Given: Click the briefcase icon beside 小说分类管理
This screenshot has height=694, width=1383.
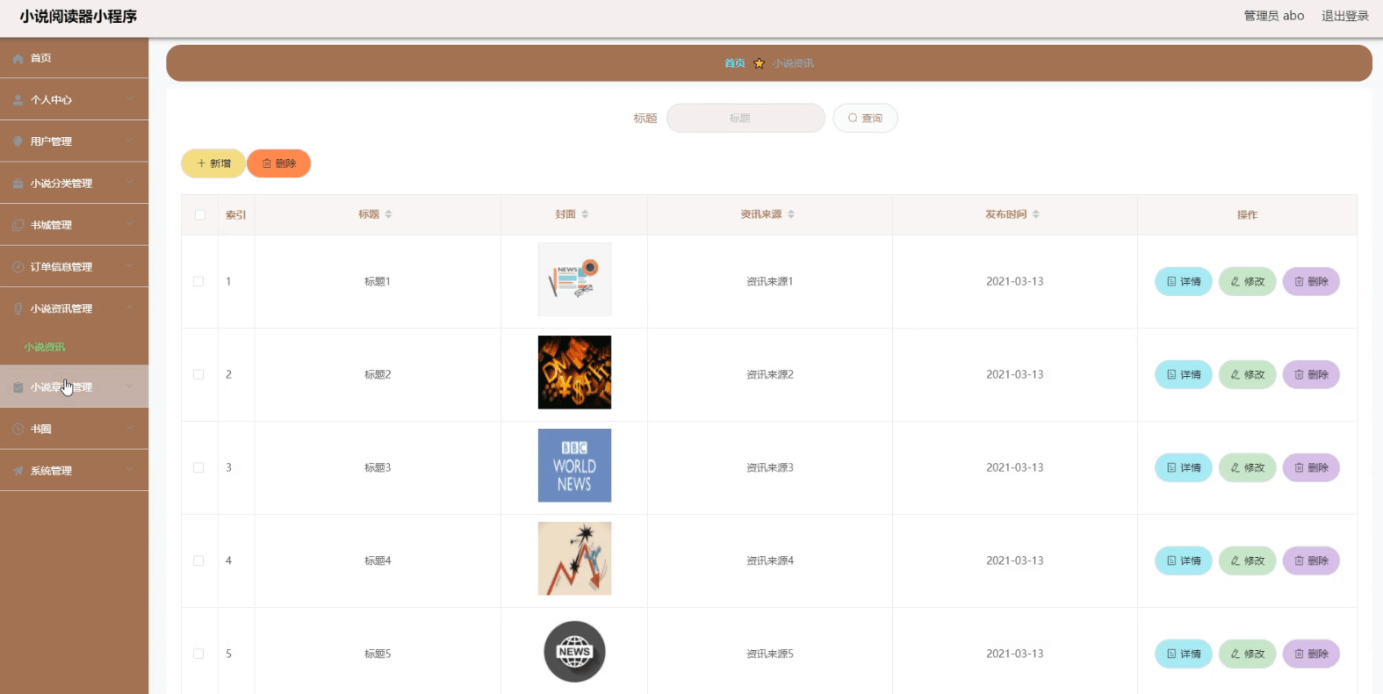Looking at the screenshot, I should coord(16,183).
